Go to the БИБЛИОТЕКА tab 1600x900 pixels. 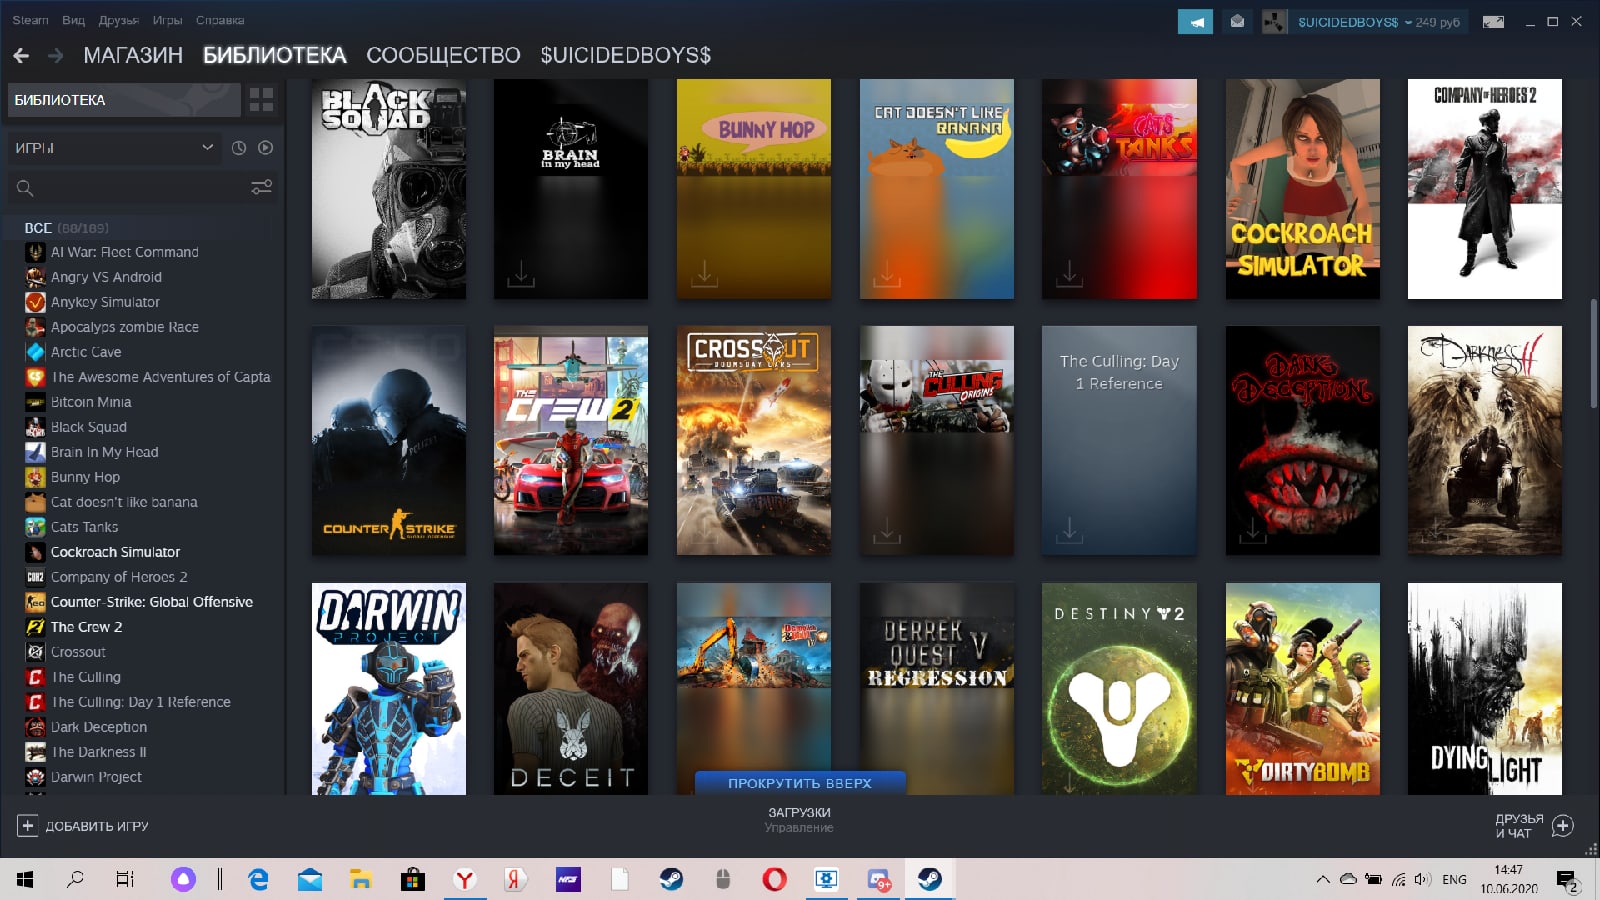pyautogui.click(x=275, y=55)
